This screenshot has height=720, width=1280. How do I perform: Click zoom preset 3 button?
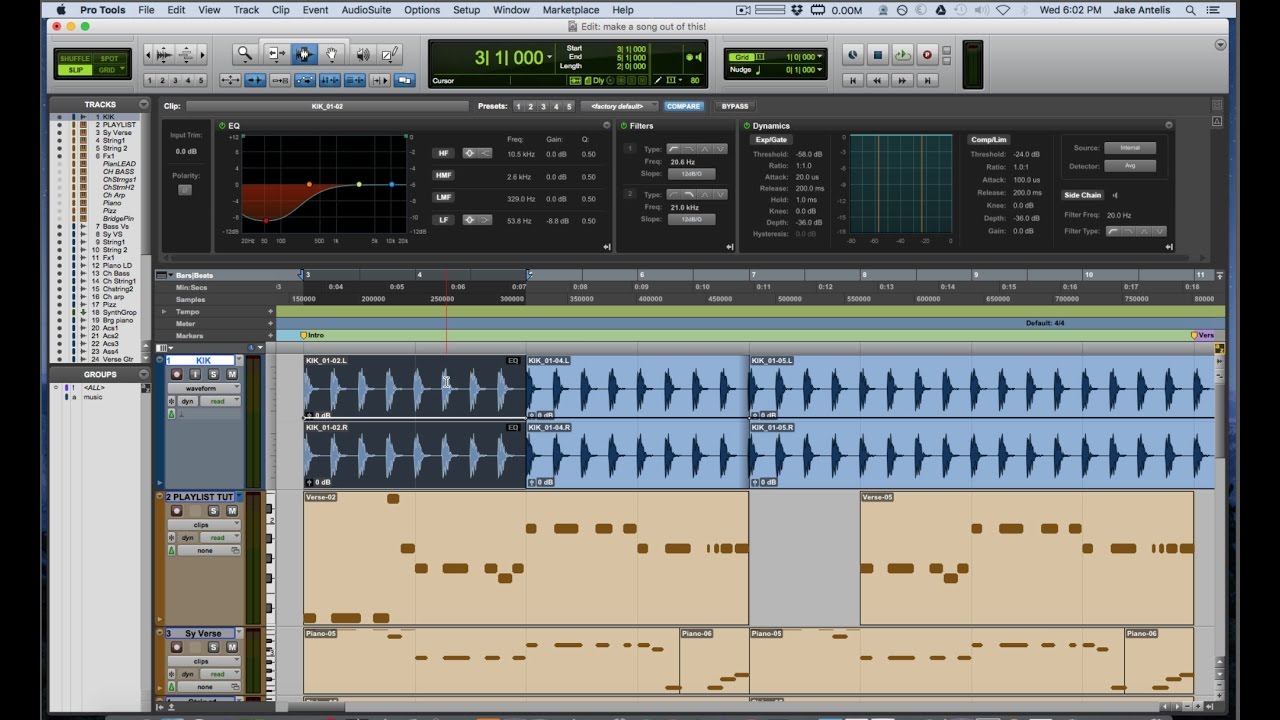click(175, 80)
